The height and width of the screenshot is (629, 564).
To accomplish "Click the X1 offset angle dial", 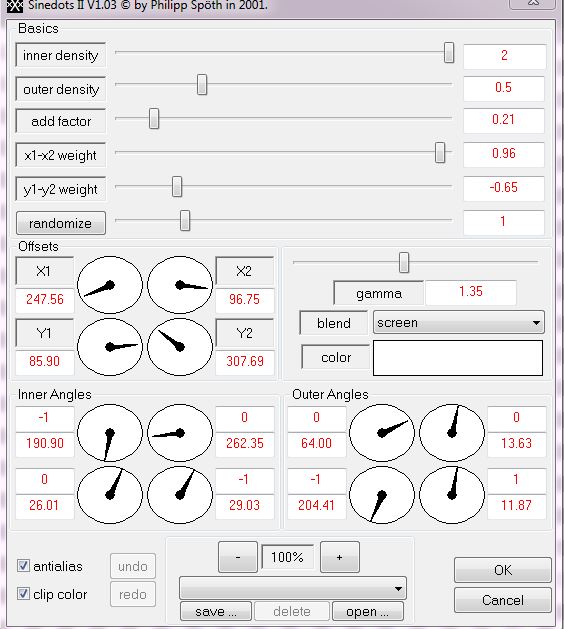I will pyautogui.click(x=110, y=285).
